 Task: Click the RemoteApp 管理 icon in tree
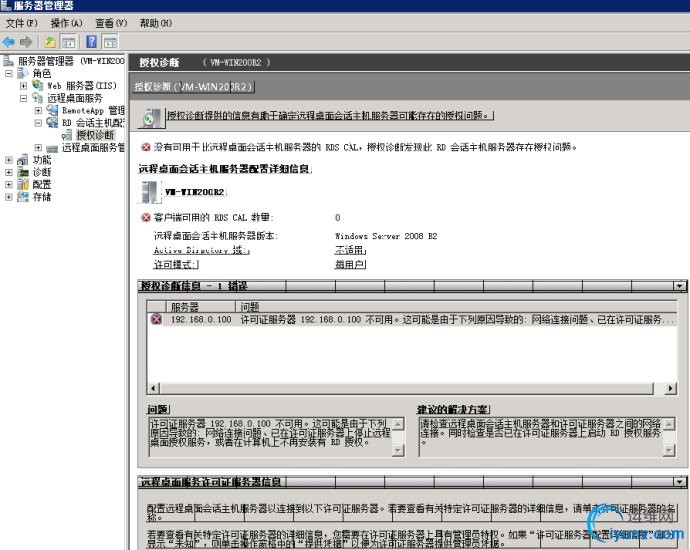(x=52, y=110)
